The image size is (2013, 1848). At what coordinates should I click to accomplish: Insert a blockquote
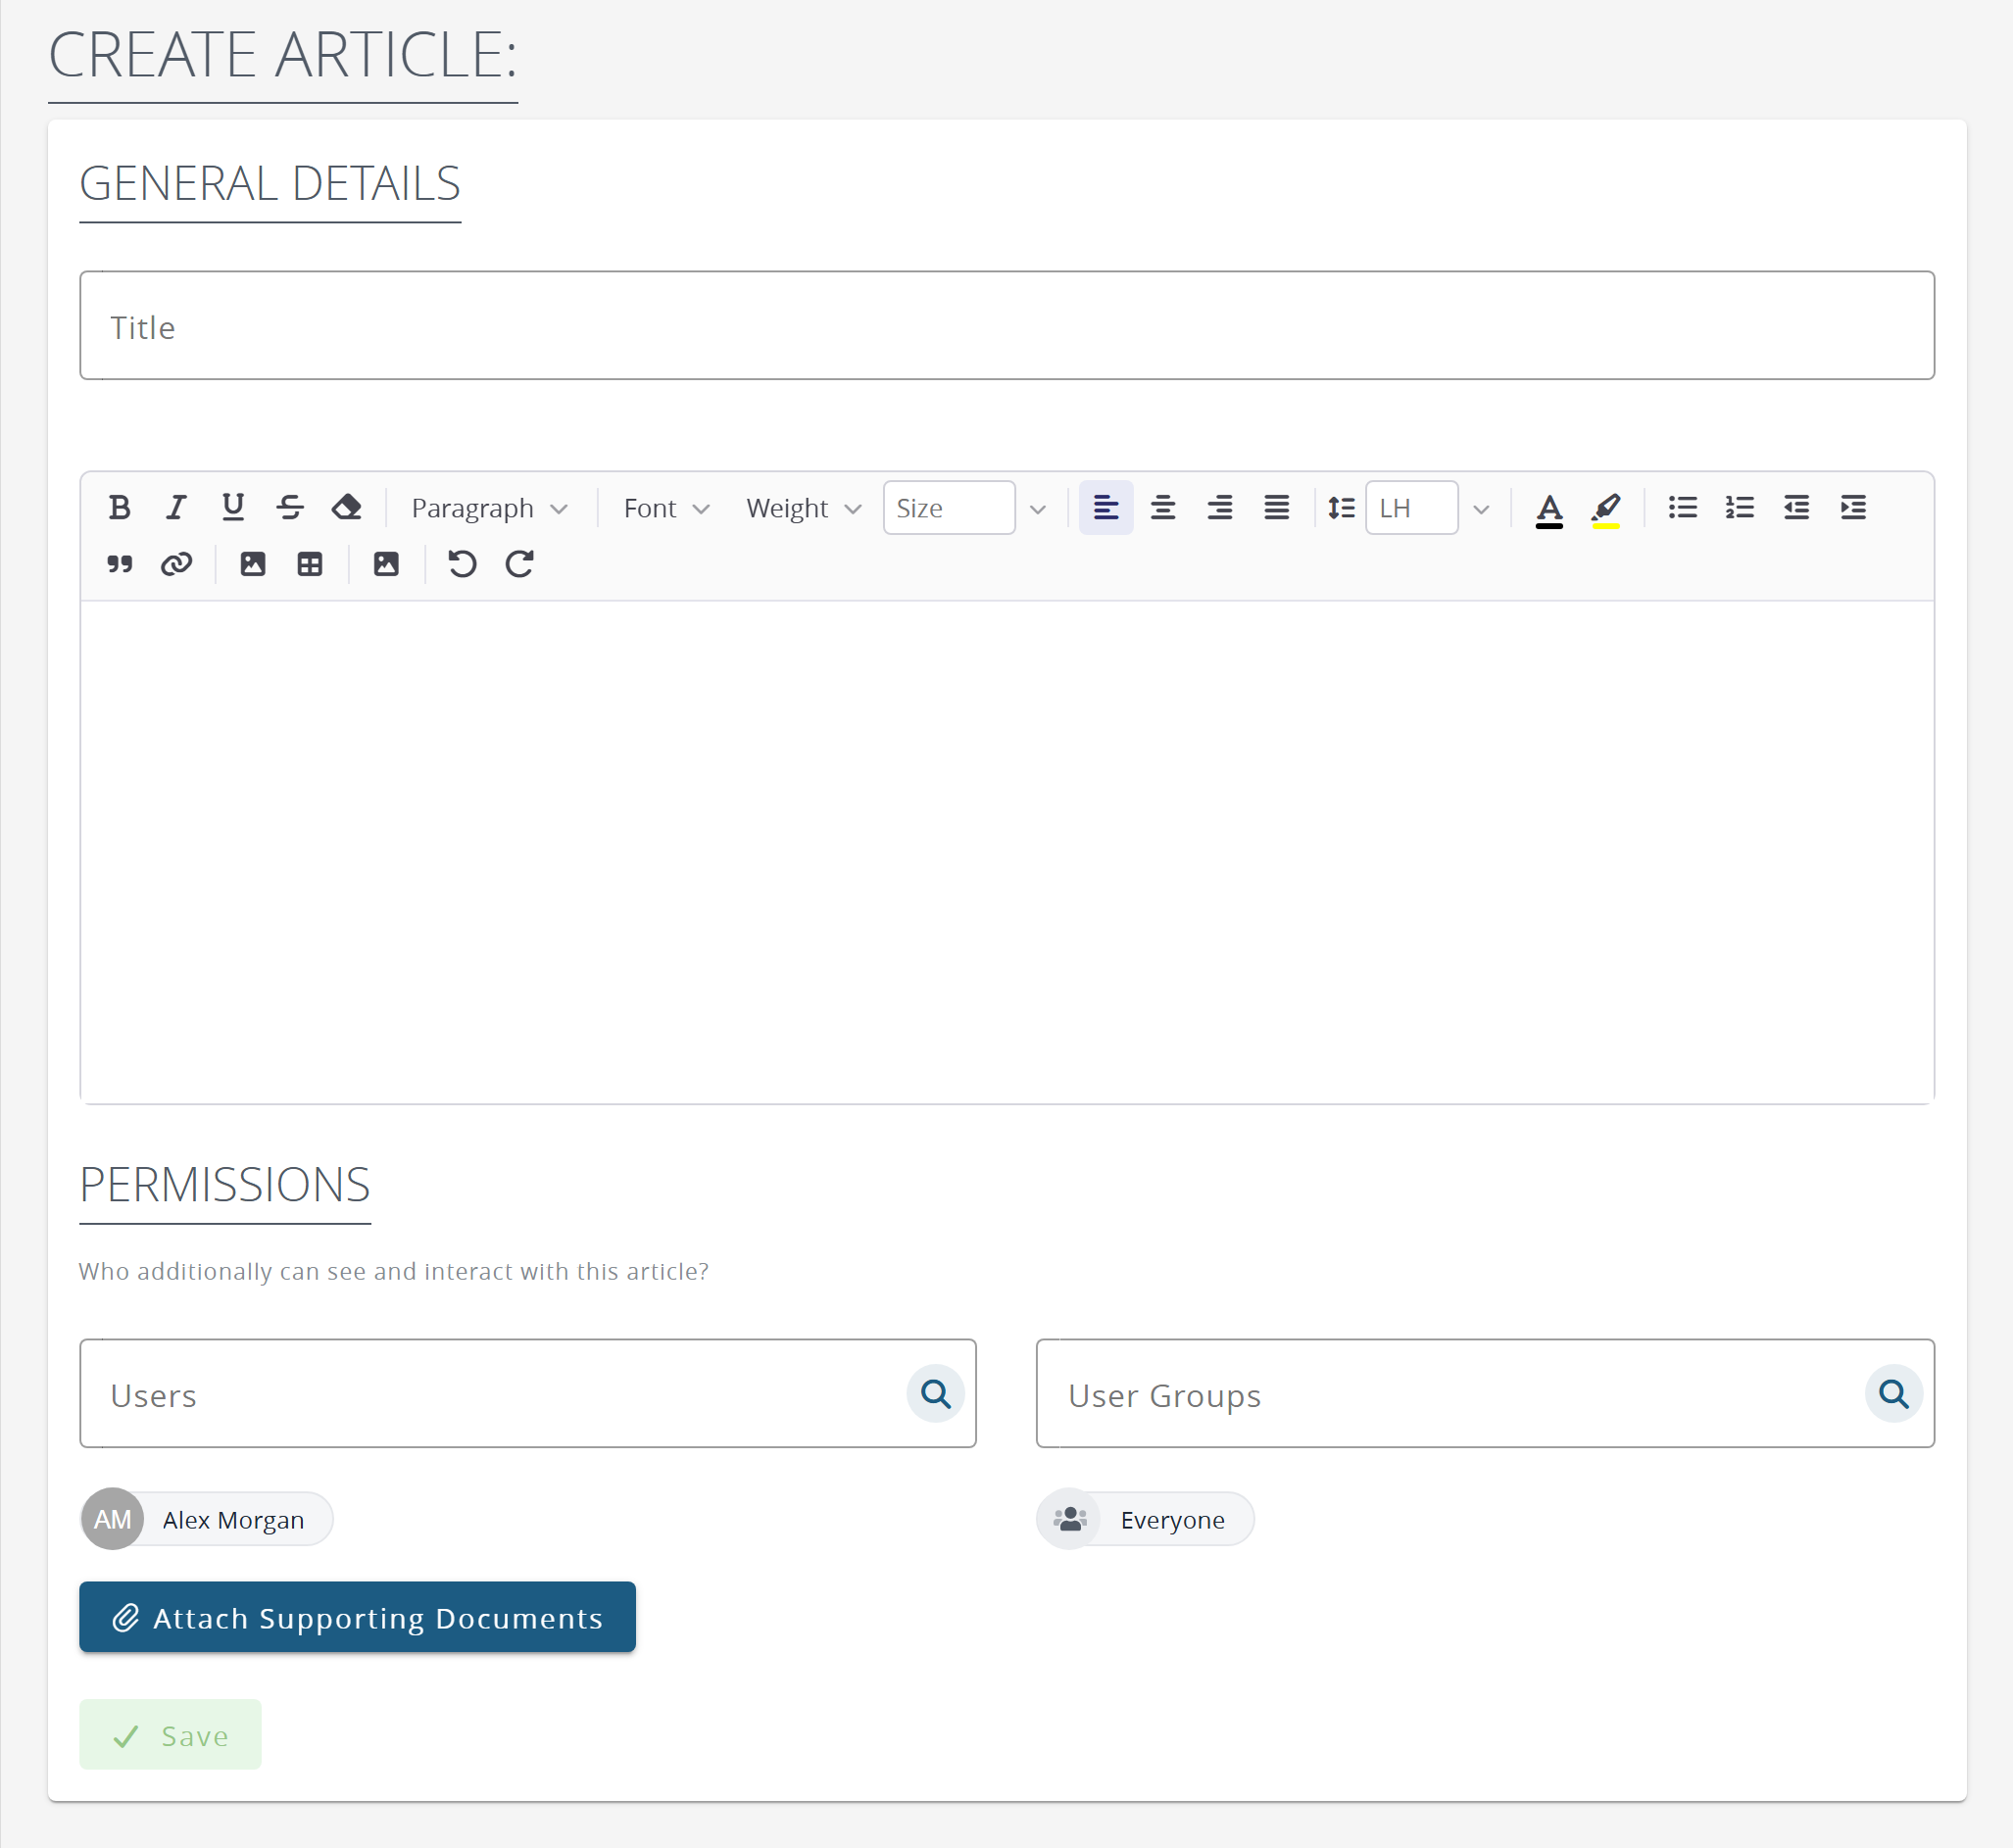(119, 565)
